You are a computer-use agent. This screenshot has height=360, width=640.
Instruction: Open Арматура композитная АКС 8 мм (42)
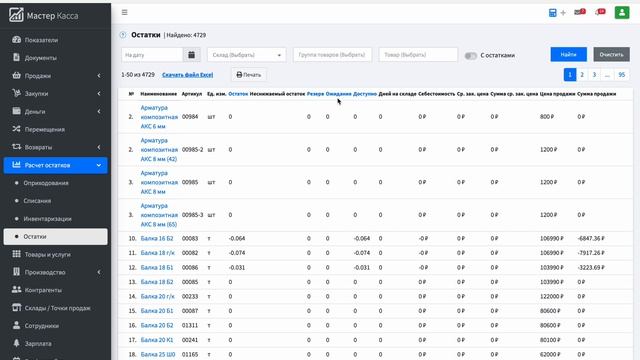[159, 149]
